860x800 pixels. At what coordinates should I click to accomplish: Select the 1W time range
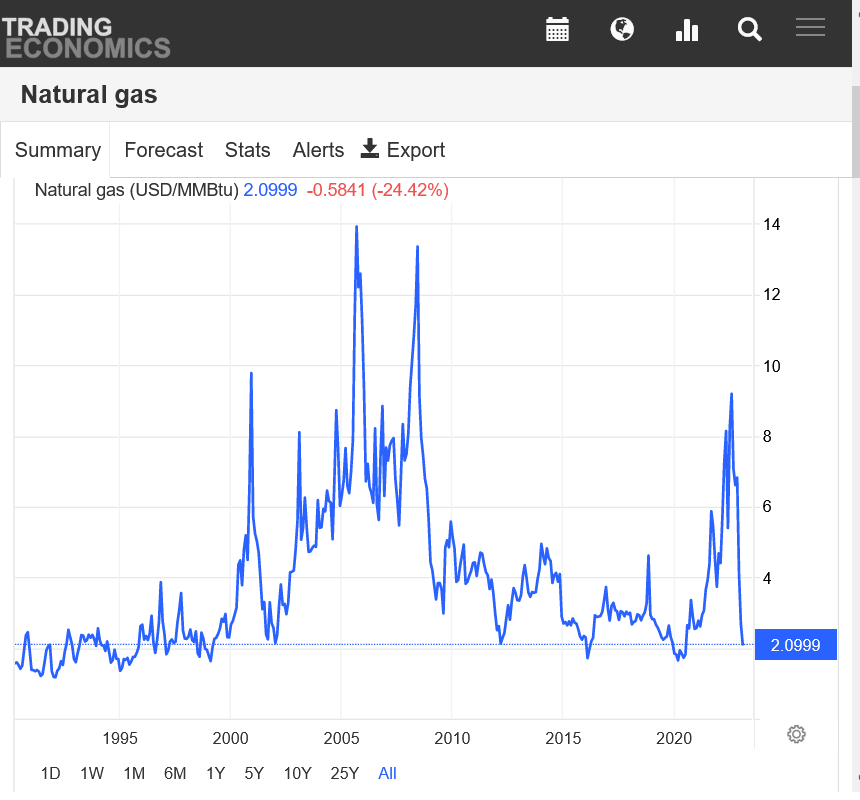(92, 773)
